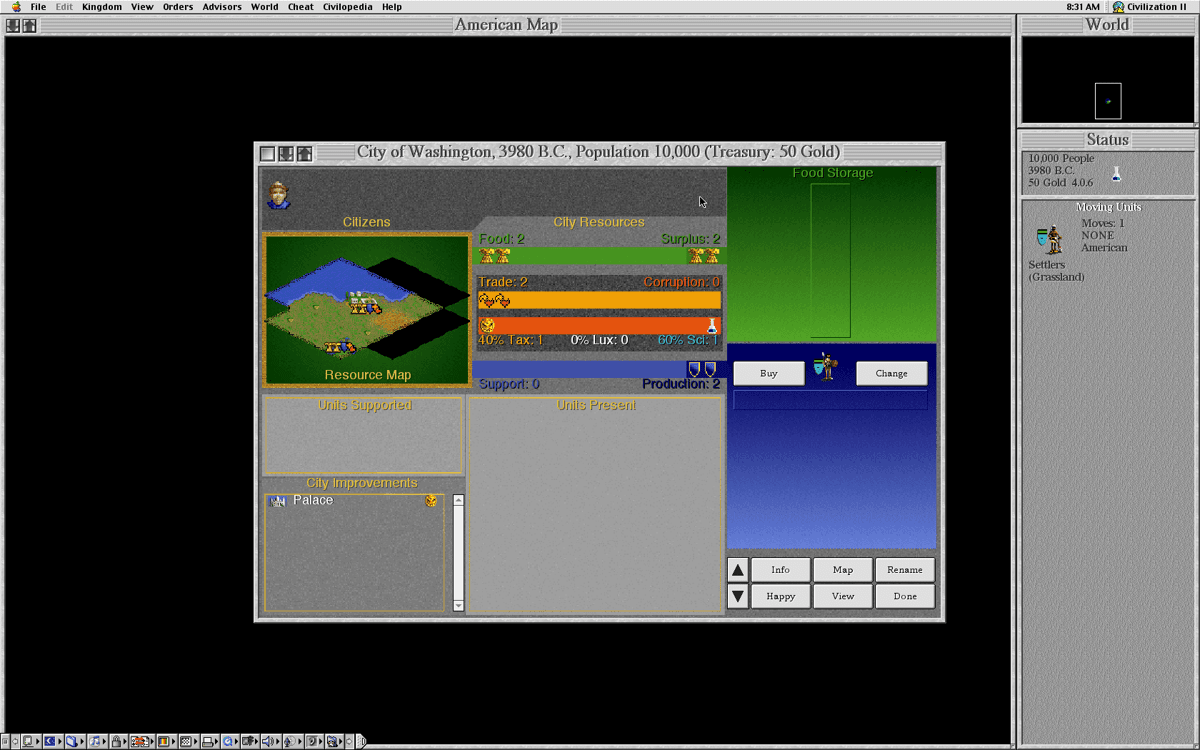Click the Food Storage box
This screenshot has width=1200, height=750.
click(830, 260)
